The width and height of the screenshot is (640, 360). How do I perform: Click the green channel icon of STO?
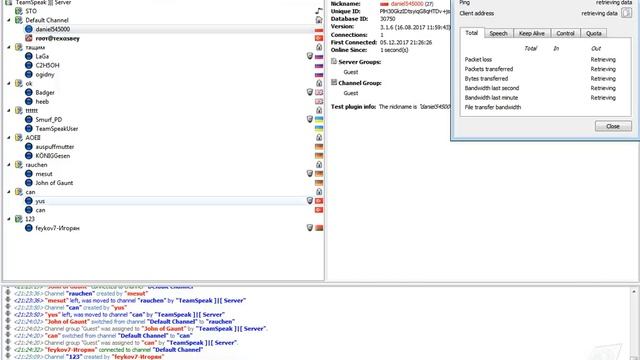tap(18, 11)
